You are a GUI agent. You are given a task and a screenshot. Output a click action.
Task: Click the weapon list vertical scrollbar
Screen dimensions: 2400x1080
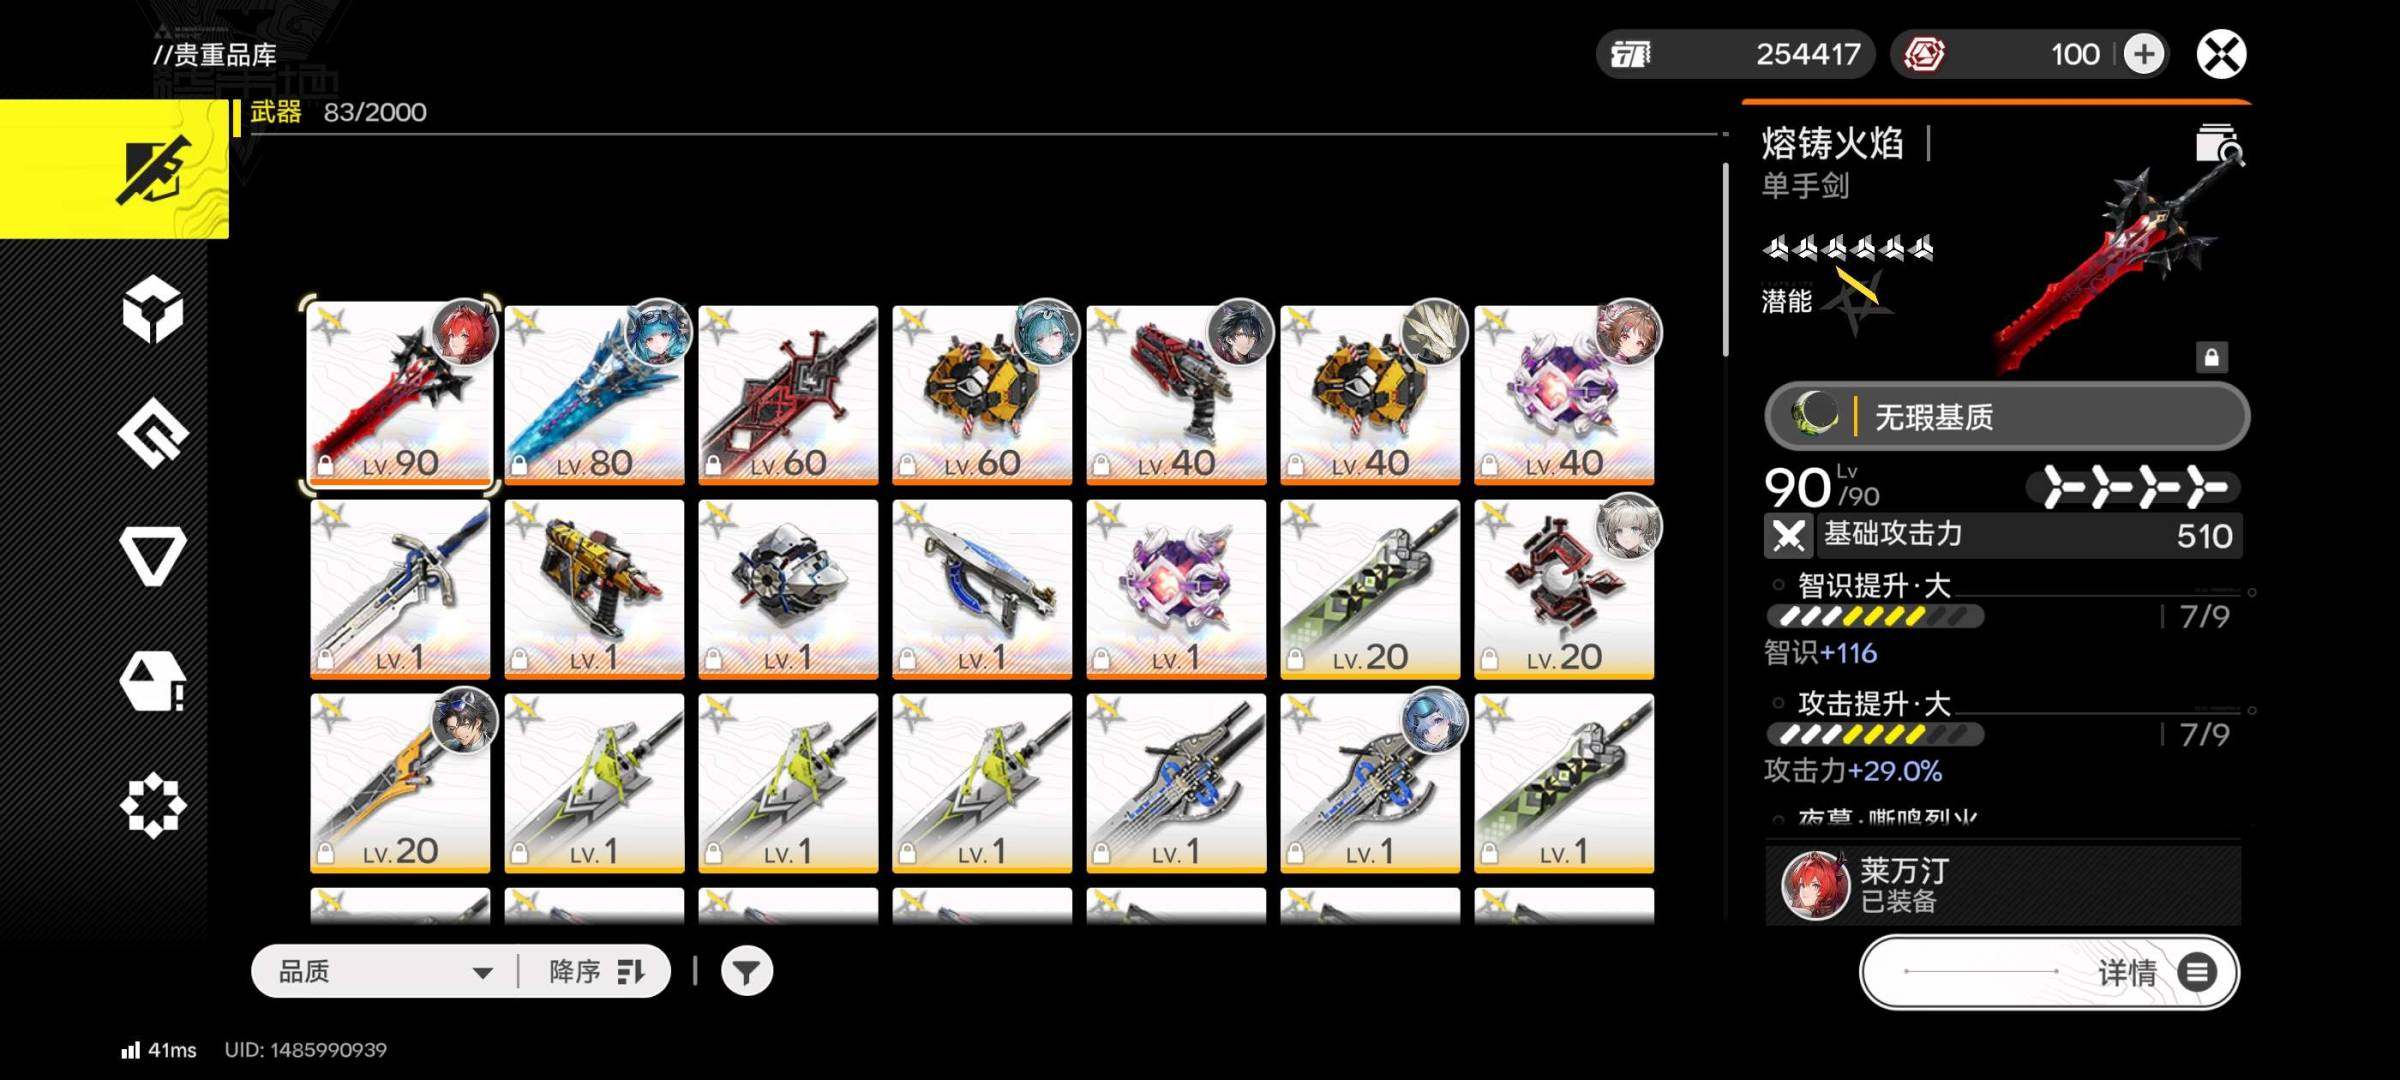(1725, 260)
